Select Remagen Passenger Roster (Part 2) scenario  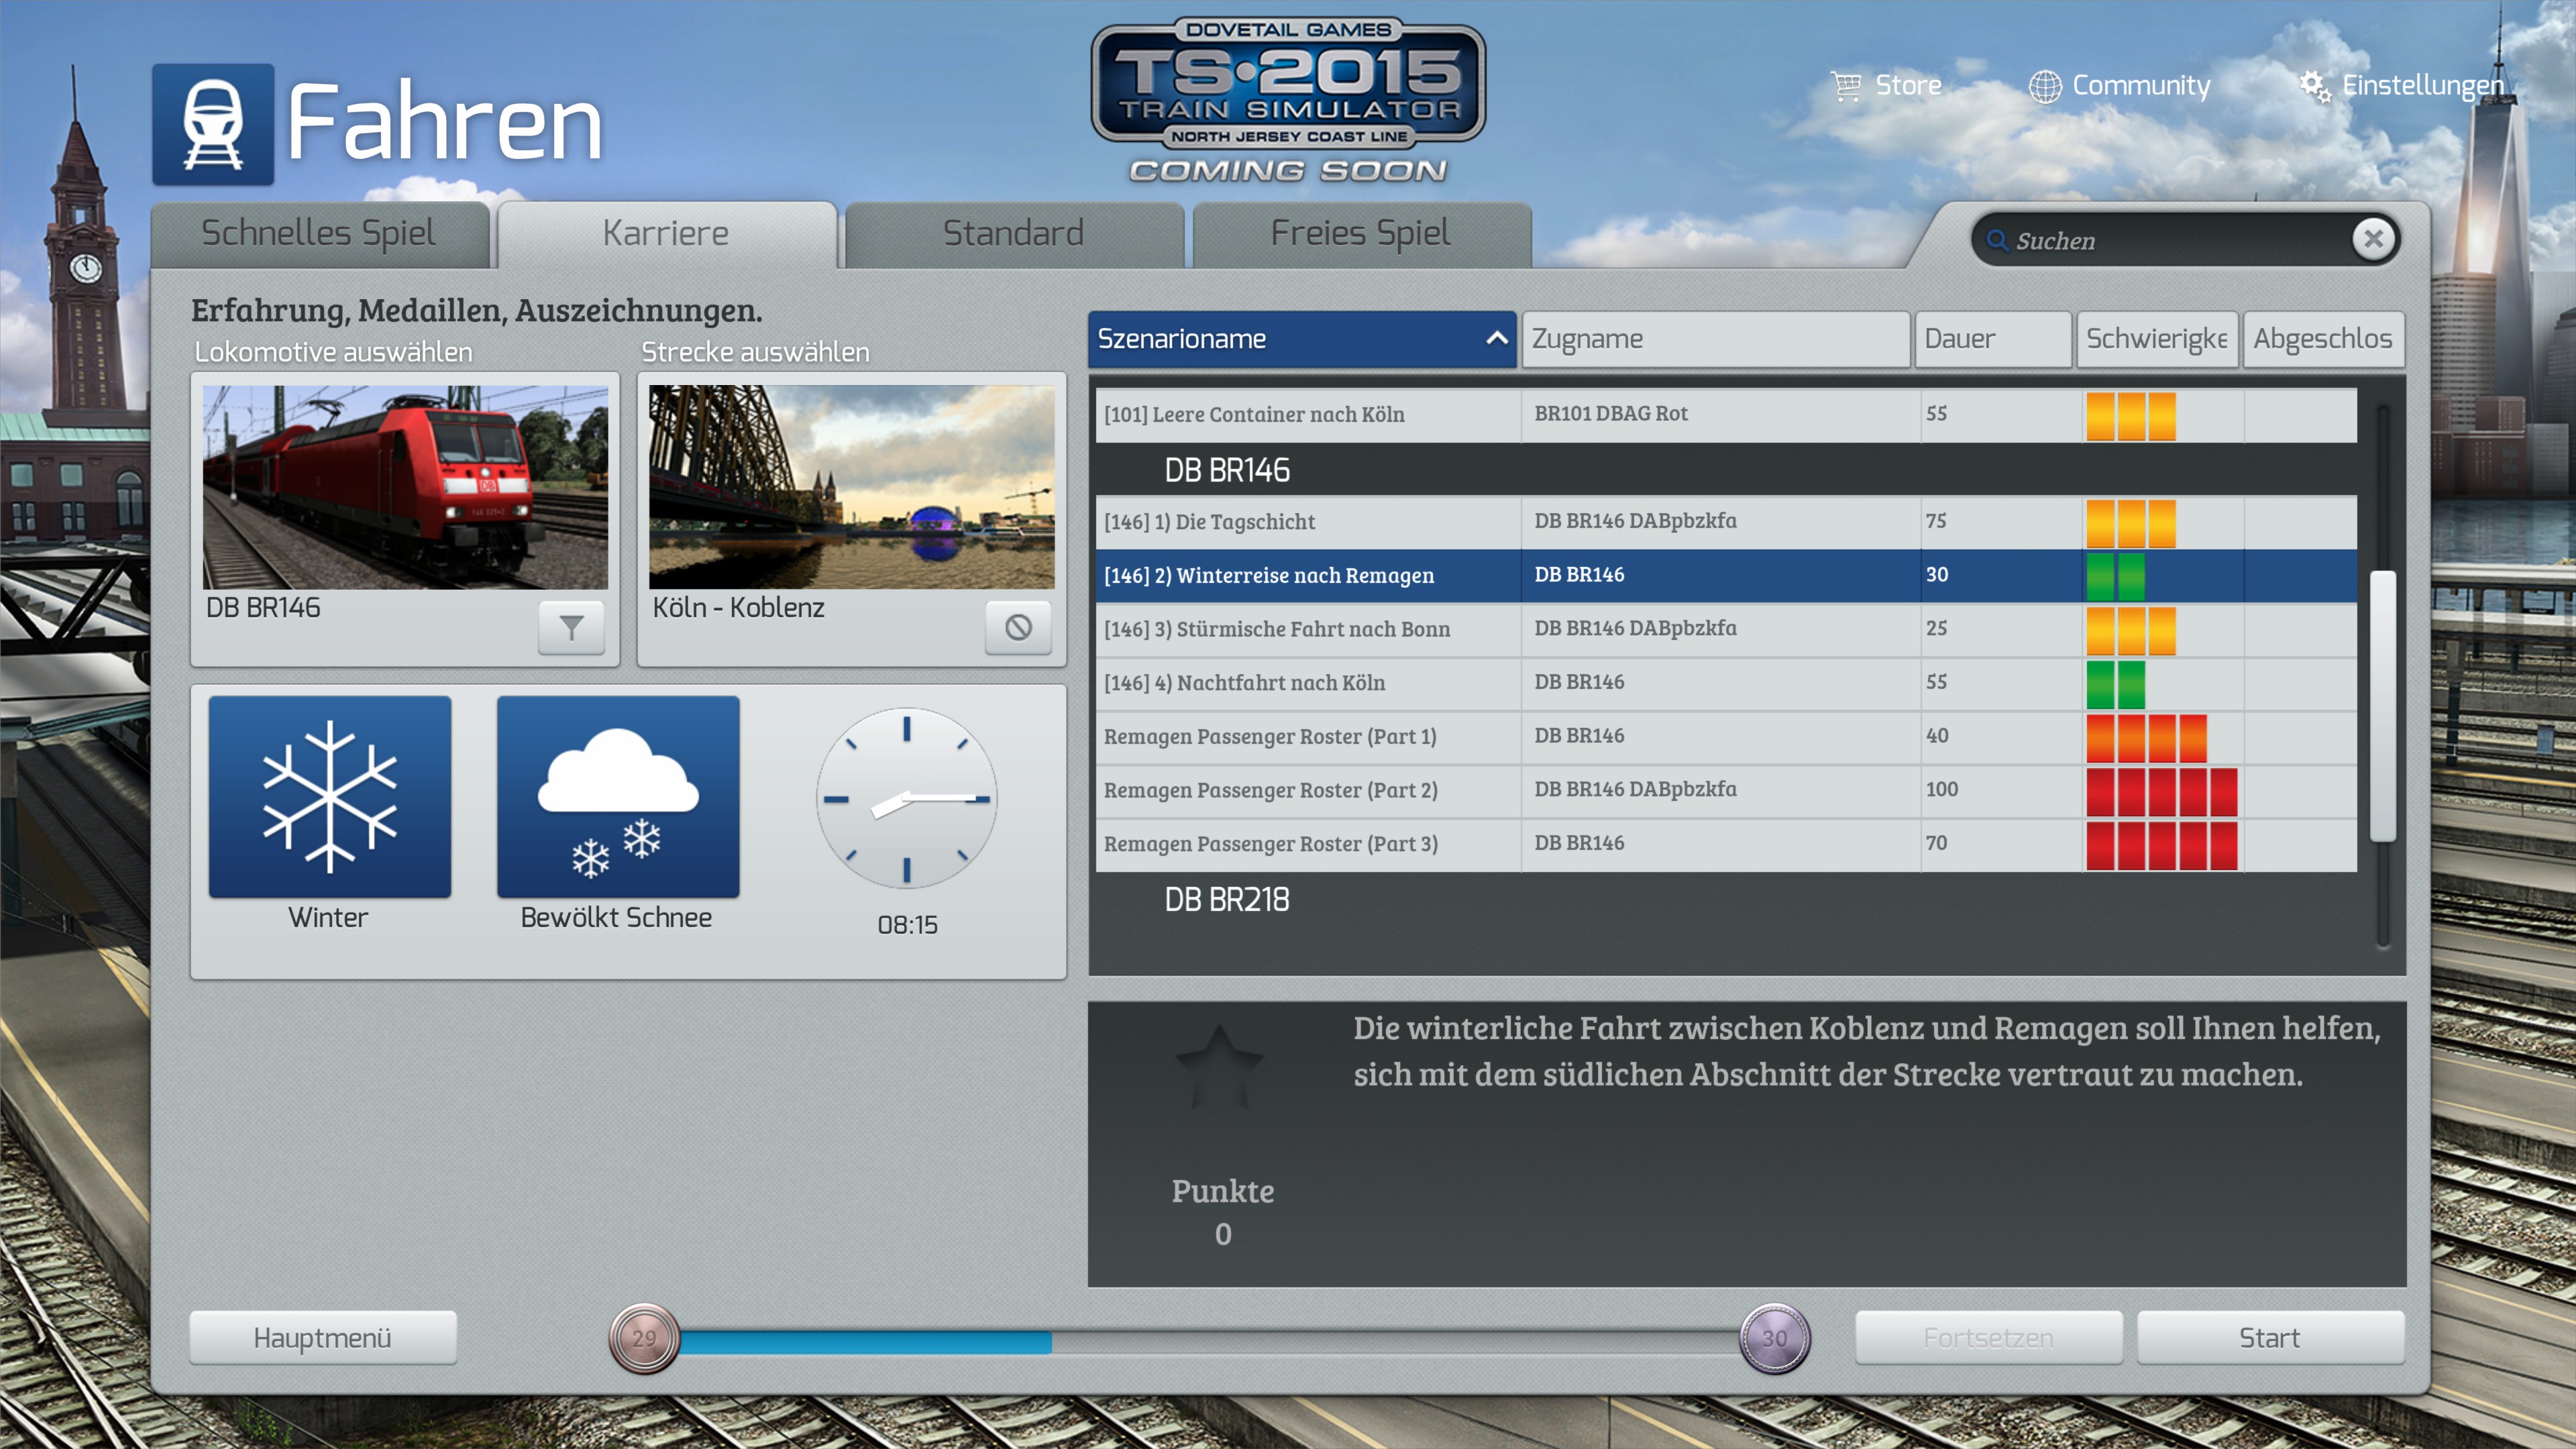click(1270, 790)
